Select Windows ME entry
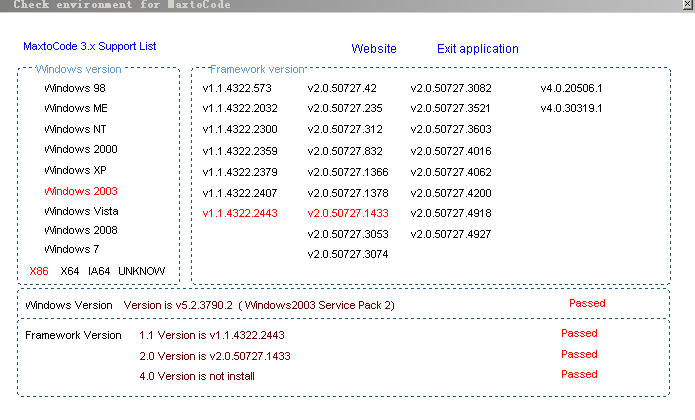Viewport: 695px width, 420px height. (x=76, y=108)
